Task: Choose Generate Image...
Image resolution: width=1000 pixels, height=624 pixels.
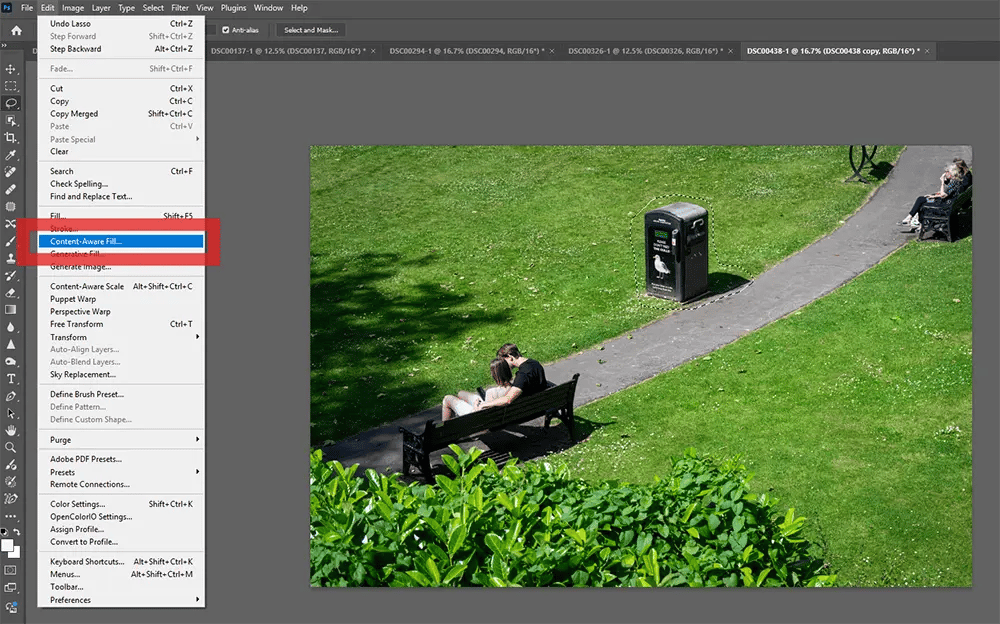Action: tap(121, 267)
